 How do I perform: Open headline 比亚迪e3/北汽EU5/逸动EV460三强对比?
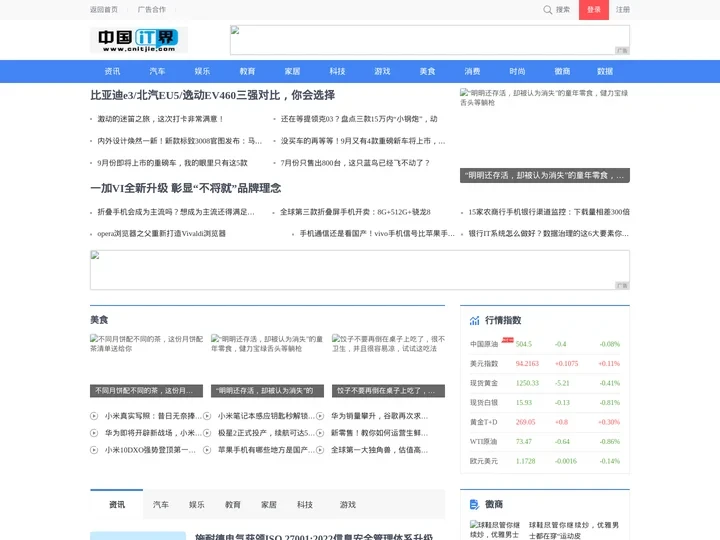pos(213,95)
